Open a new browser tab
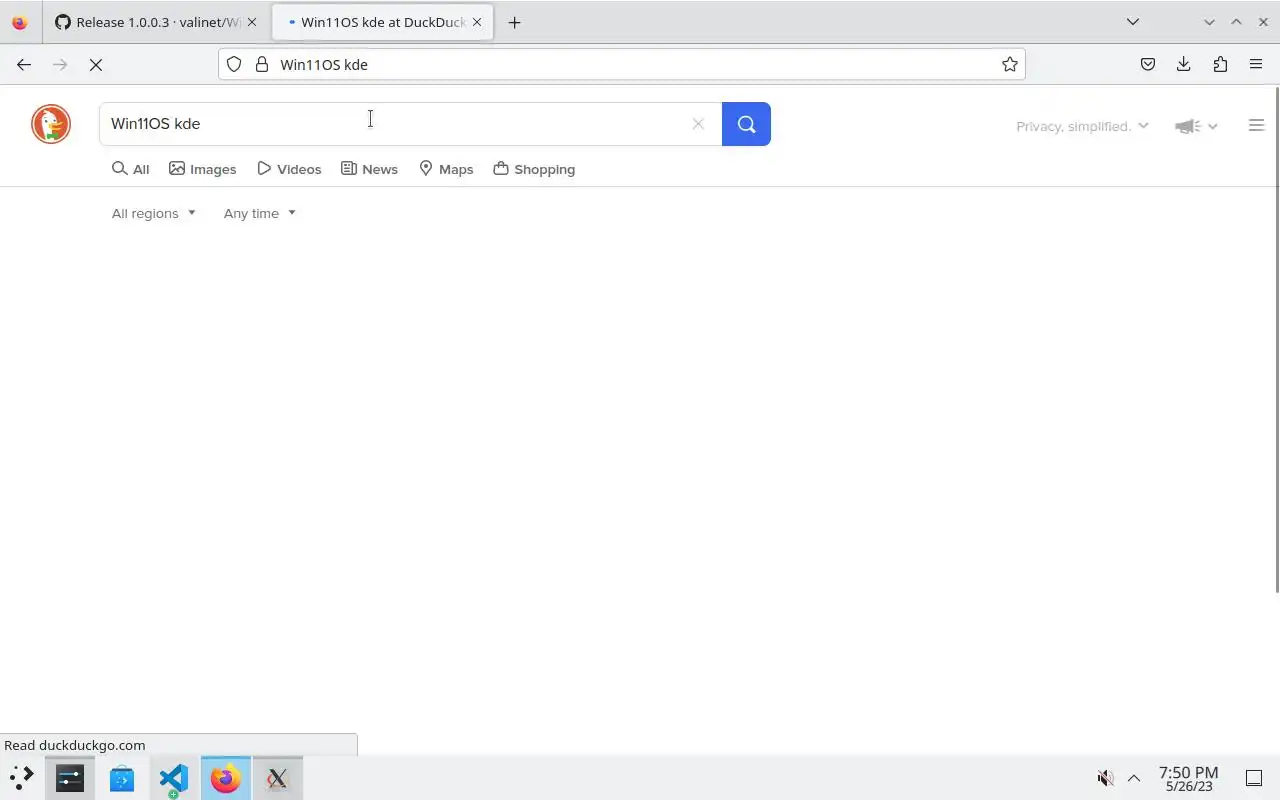This screenshot has height=800, width=1280. 514,22
